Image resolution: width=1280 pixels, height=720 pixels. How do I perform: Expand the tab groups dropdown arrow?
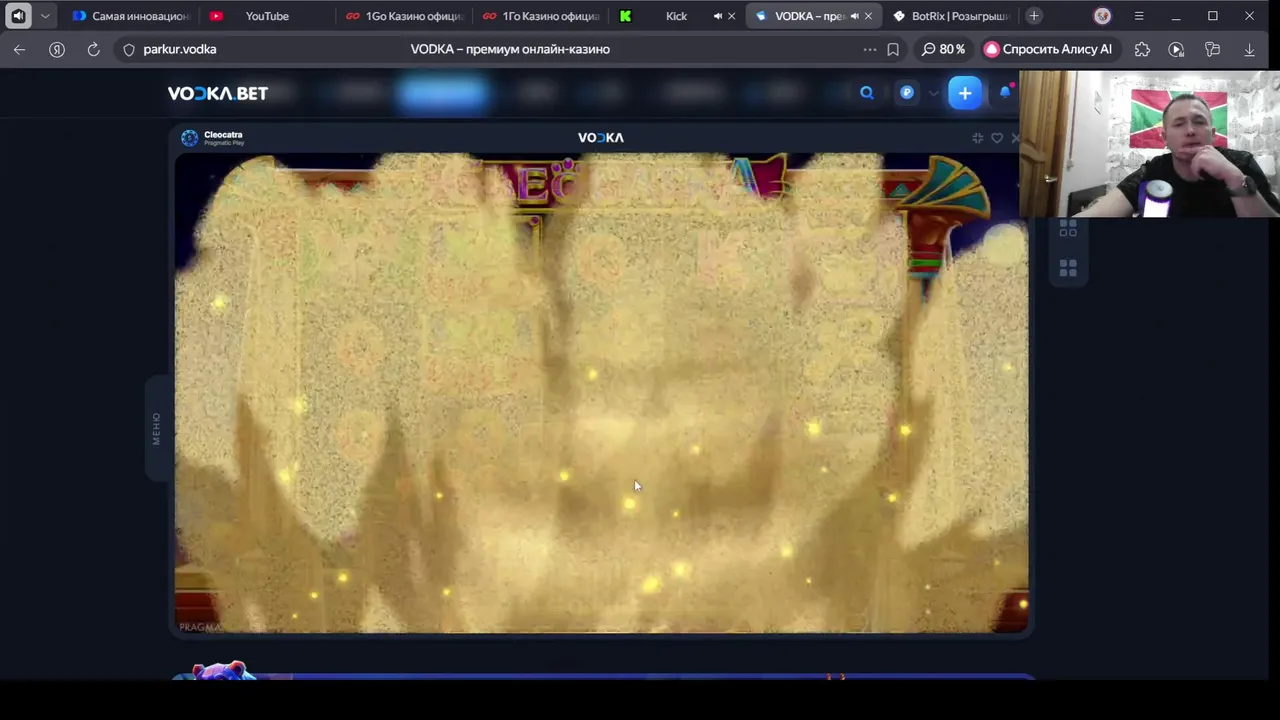[x=44, y=16]
